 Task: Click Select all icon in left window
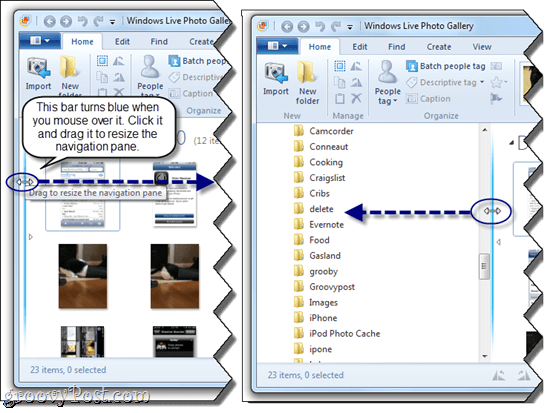tap(102, 61)
